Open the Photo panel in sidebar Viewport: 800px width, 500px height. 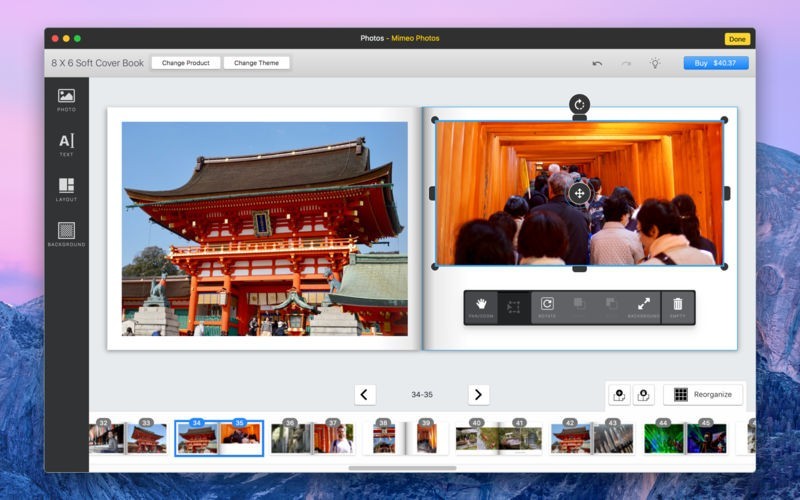(x=66, y=98)
